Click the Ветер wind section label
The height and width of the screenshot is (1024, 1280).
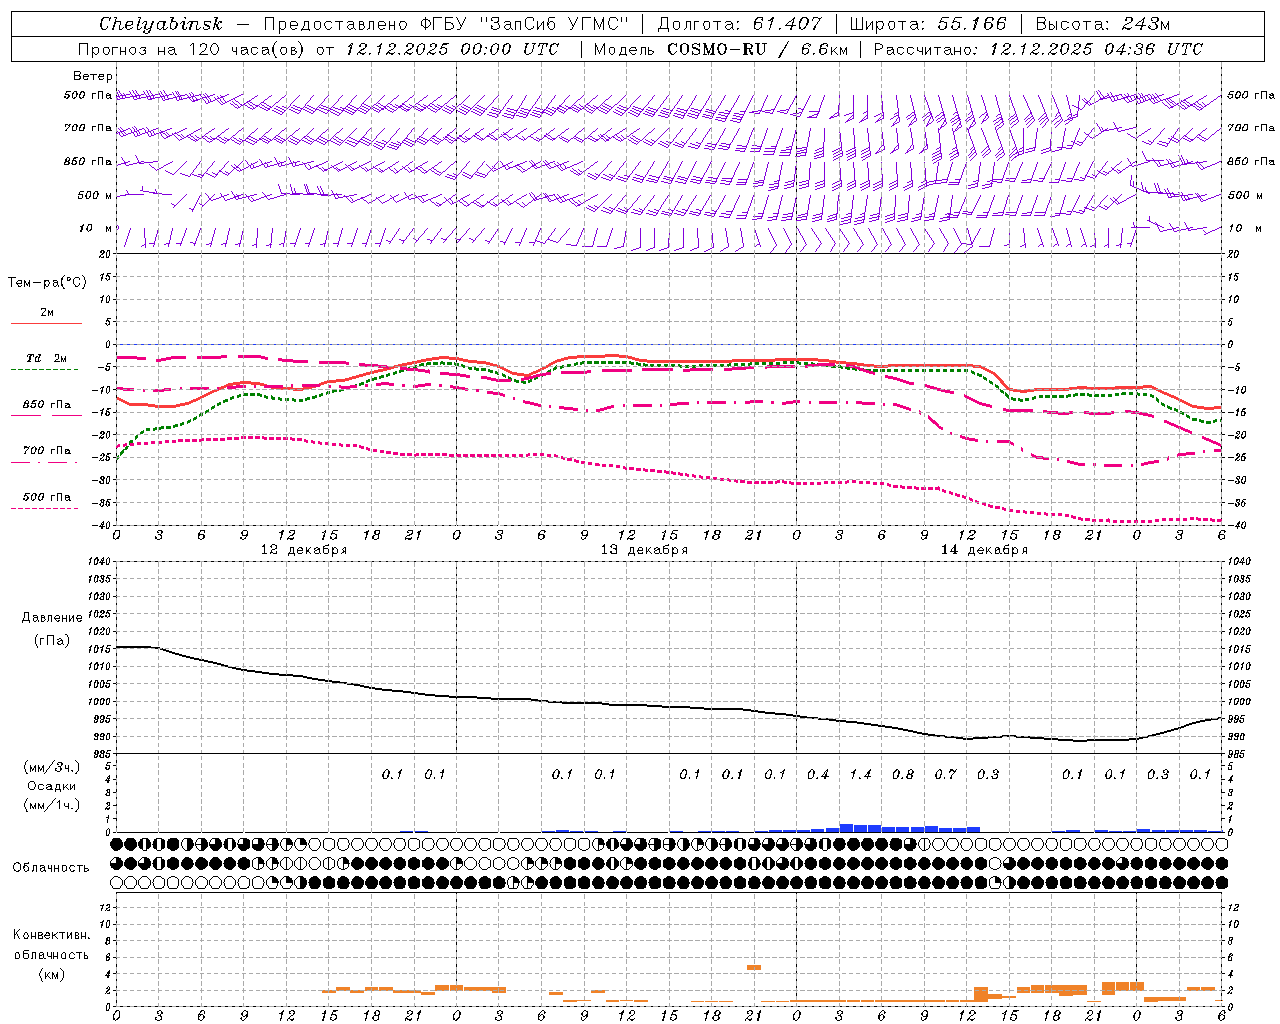coord(93,76)
